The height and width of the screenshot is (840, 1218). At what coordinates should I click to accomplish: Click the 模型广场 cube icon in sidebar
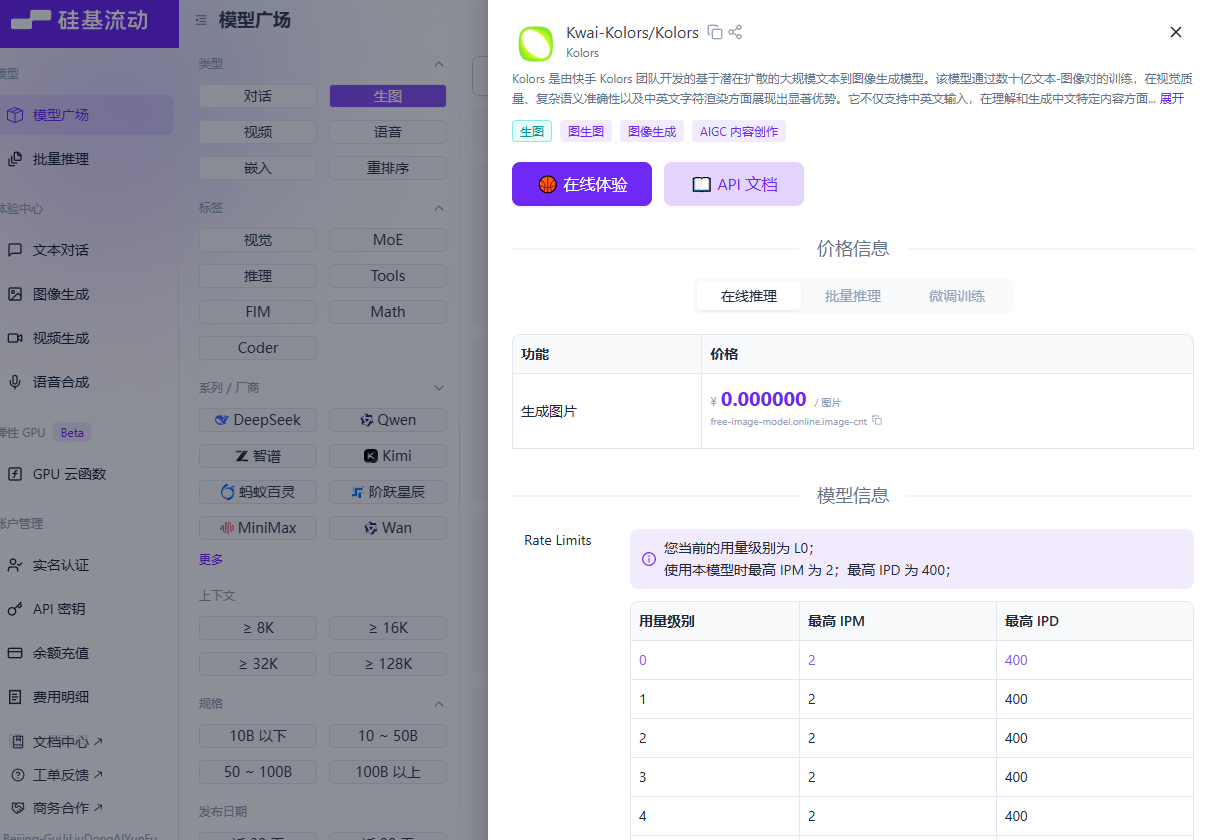pyautogui.click(x=15, y=115)
